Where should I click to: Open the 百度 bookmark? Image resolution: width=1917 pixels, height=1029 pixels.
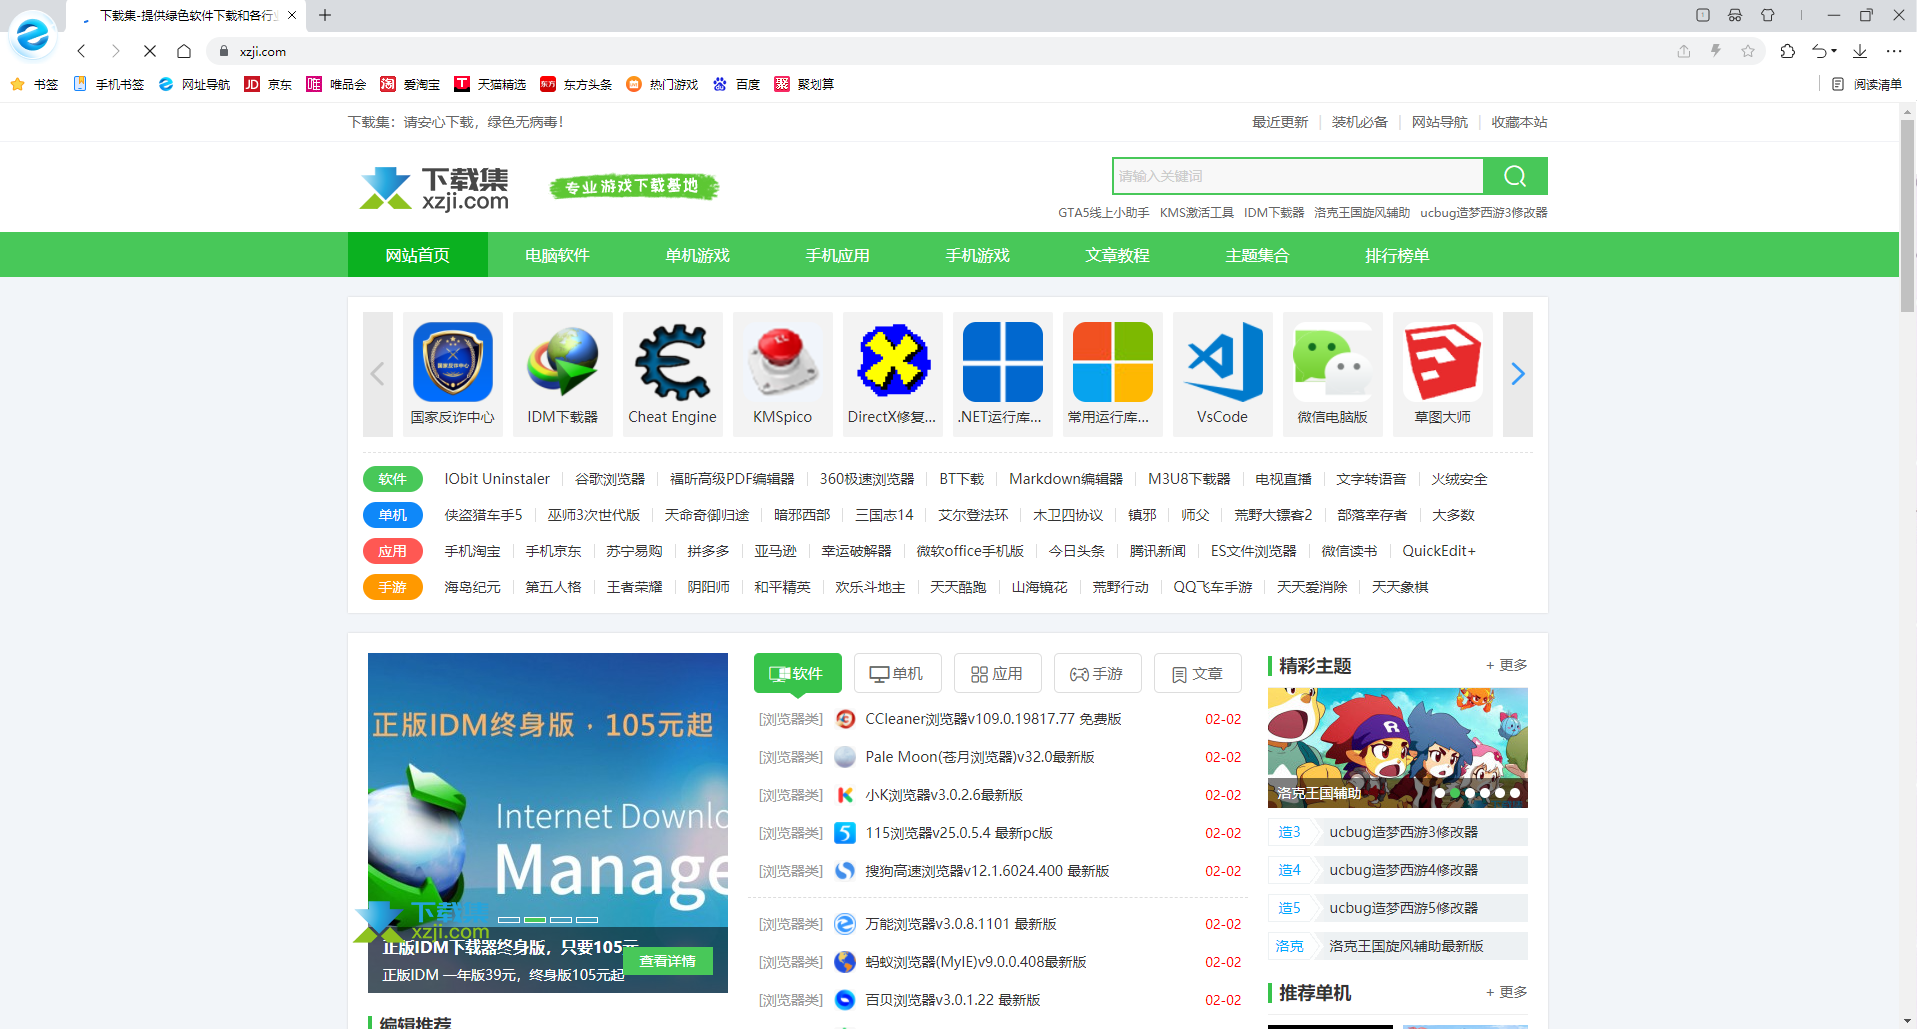point(737,84)
